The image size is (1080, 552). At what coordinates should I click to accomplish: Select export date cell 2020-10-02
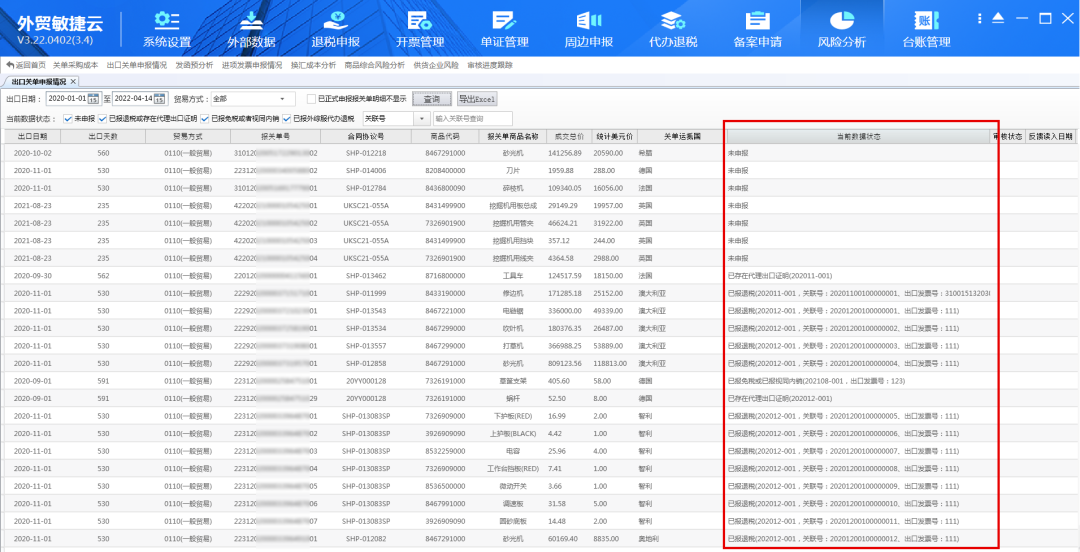click(32, 153)
